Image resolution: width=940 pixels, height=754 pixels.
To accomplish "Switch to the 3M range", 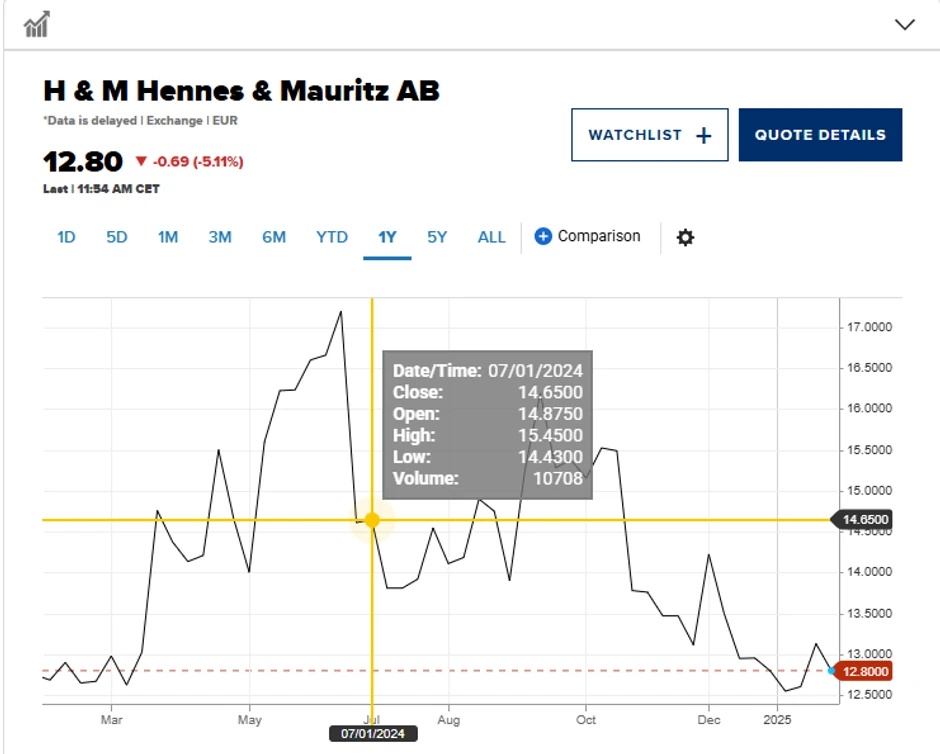I will (220, 238).
